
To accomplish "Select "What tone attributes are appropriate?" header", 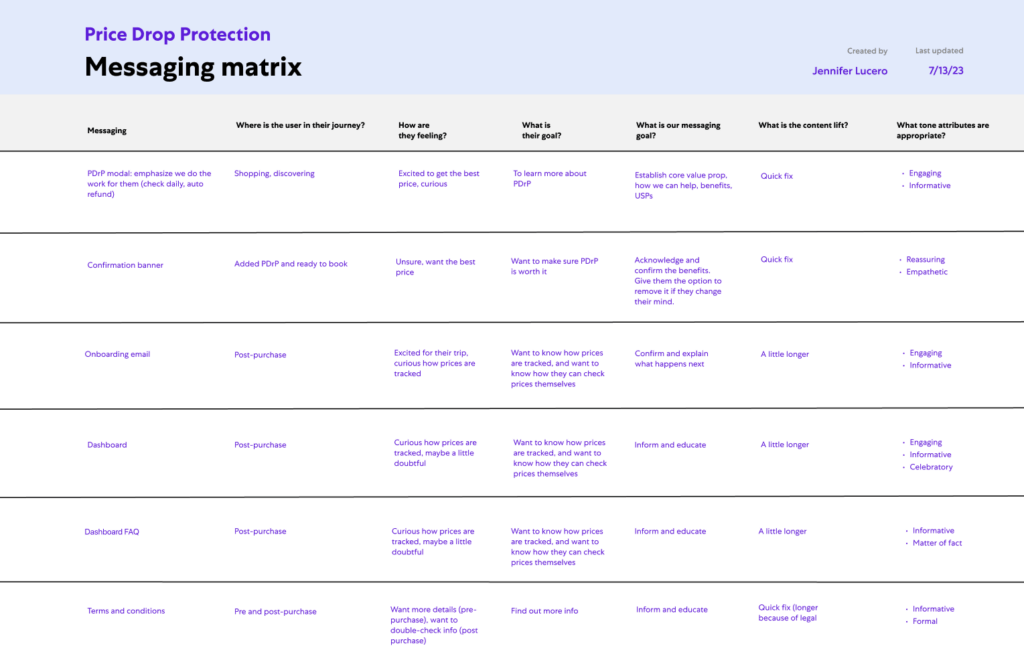I will [x=942, y=131].
